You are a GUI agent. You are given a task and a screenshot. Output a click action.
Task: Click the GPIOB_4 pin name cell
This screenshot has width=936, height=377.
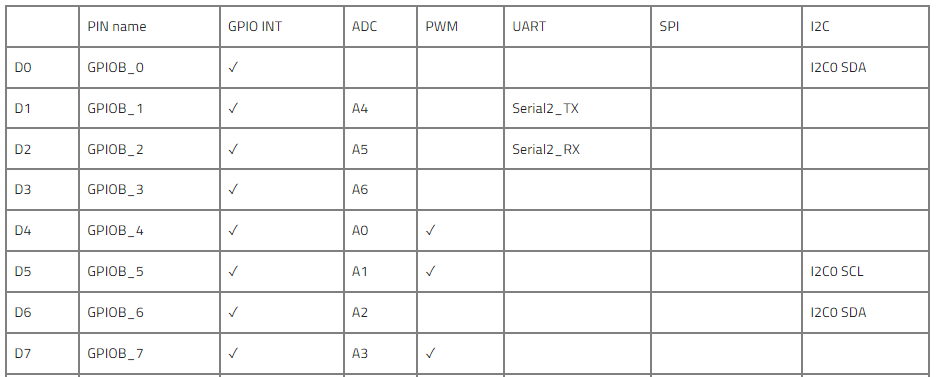point(115,230)
